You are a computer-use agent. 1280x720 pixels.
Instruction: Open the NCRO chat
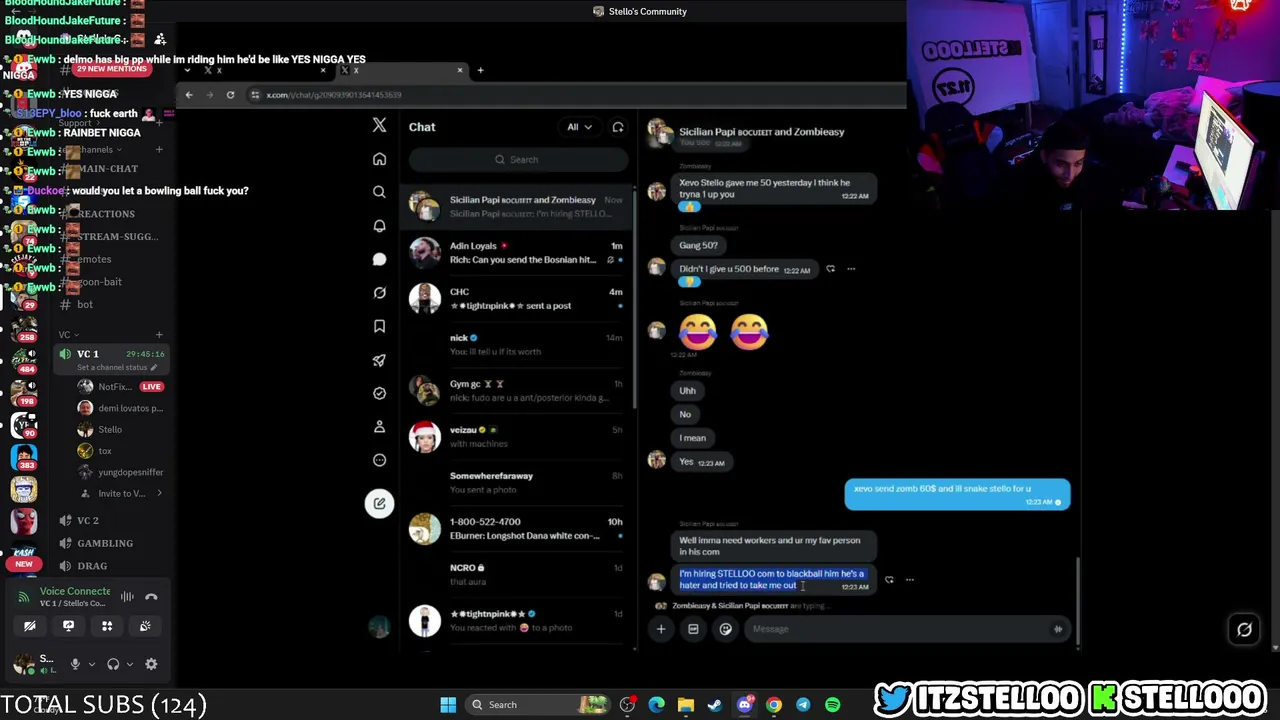[x=515, y=574]
